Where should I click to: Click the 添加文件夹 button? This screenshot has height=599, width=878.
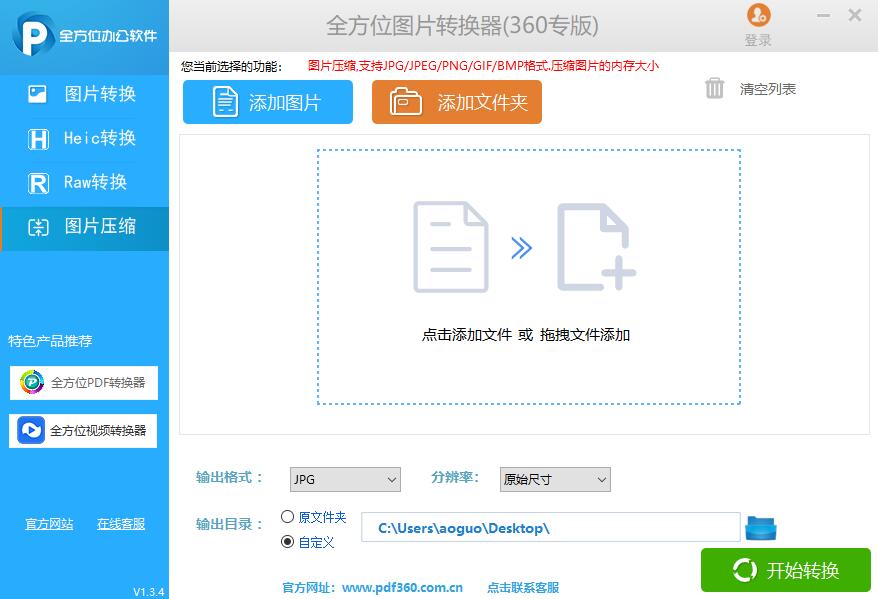(x=457, y=102)
